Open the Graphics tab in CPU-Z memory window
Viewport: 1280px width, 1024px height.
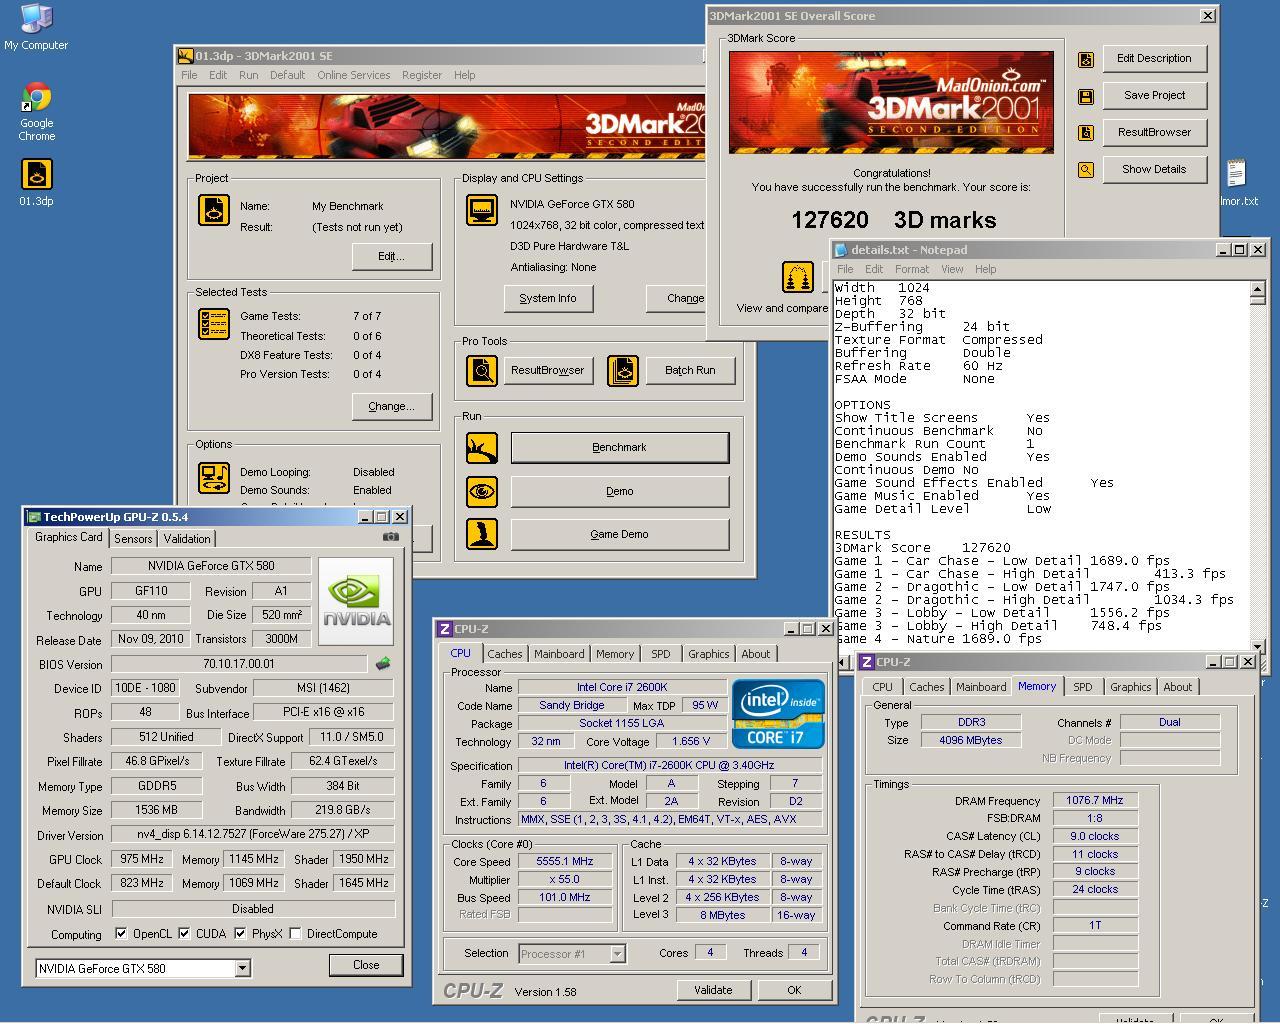pyautogui.click(x=1130, y=687)
